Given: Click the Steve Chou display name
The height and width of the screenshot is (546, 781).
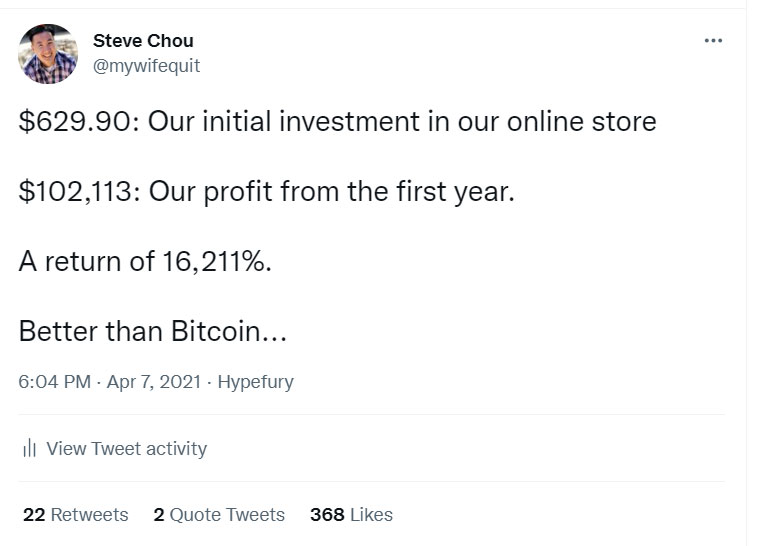Looking at the screenshot, I should 143,41.
